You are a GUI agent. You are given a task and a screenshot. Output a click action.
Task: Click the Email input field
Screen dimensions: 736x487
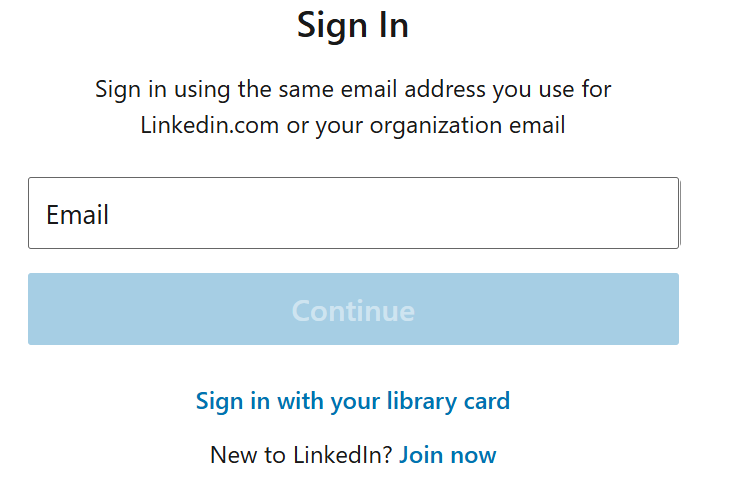pyautogui.click(x=353, y=213)
